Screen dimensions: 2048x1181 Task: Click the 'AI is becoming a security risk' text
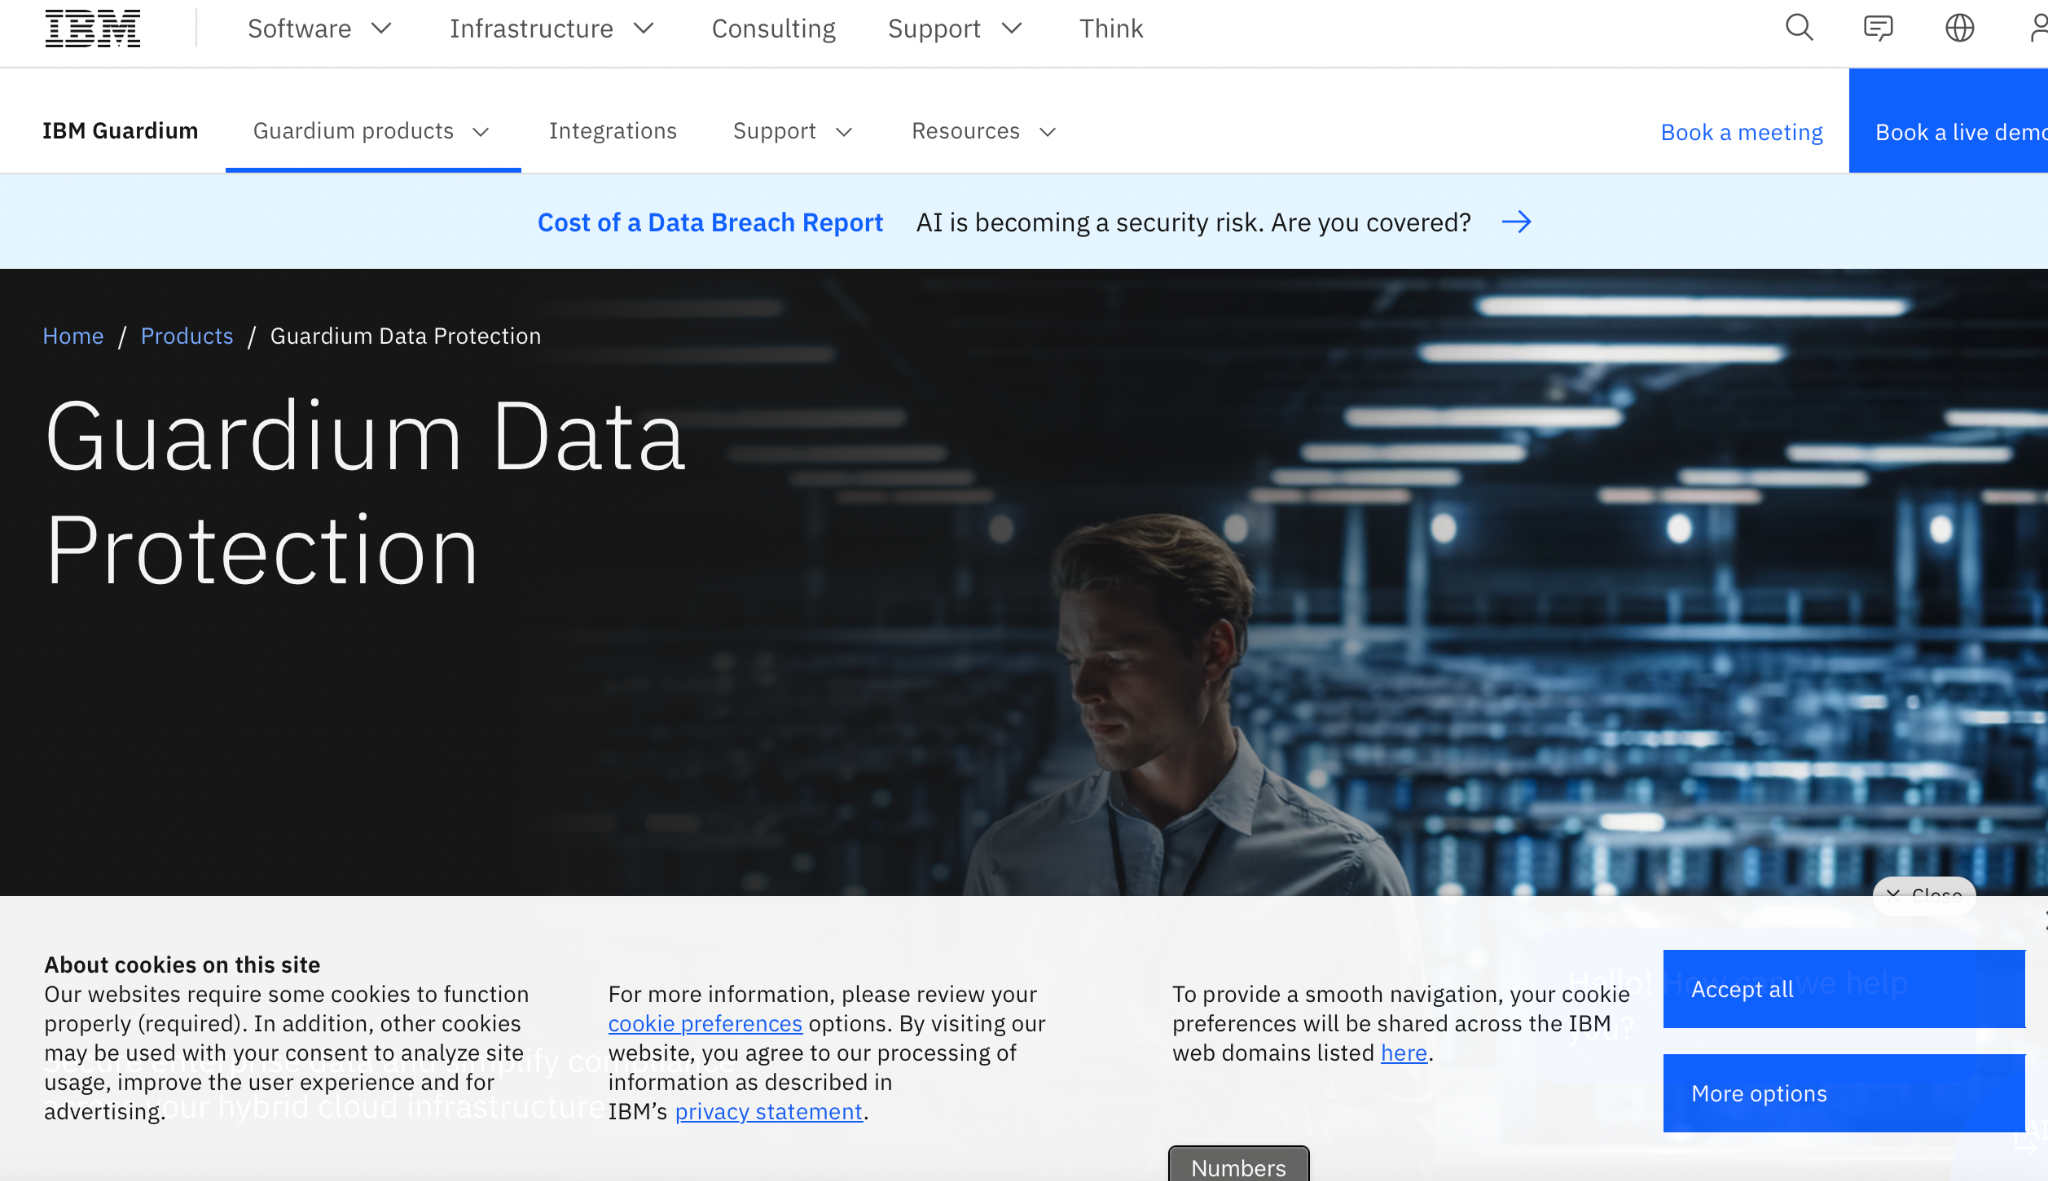1193,222
